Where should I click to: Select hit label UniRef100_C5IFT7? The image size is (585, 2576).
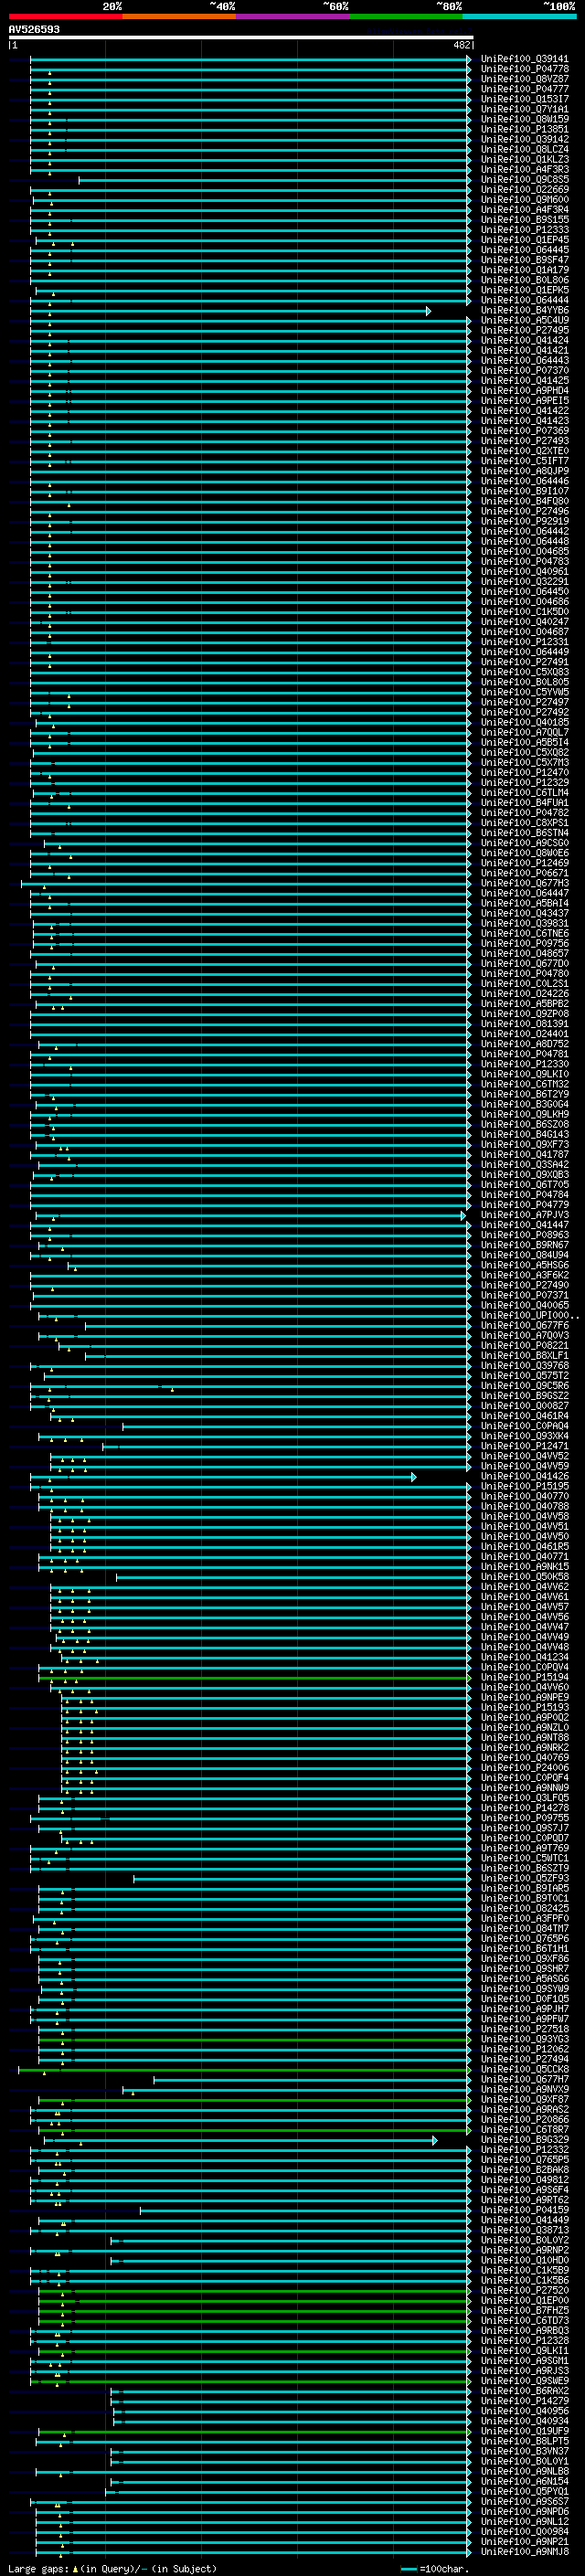click(525, 461)
